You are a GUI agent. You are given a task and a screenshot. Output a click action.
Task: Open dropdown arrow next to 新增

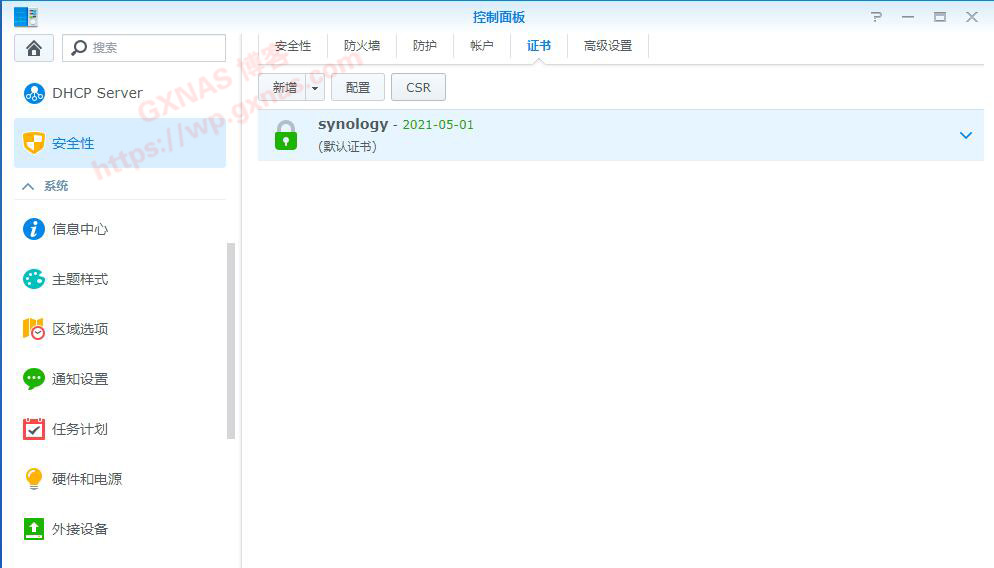316,88
